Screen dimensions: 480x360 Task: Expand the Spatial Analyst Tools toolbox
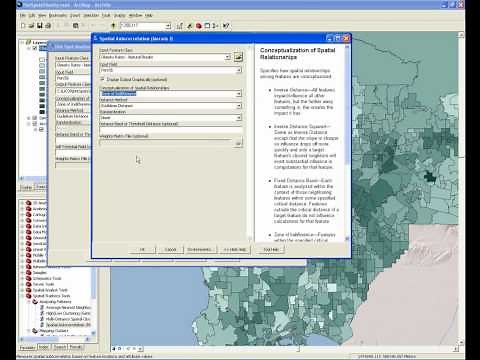tap(22, 290)
